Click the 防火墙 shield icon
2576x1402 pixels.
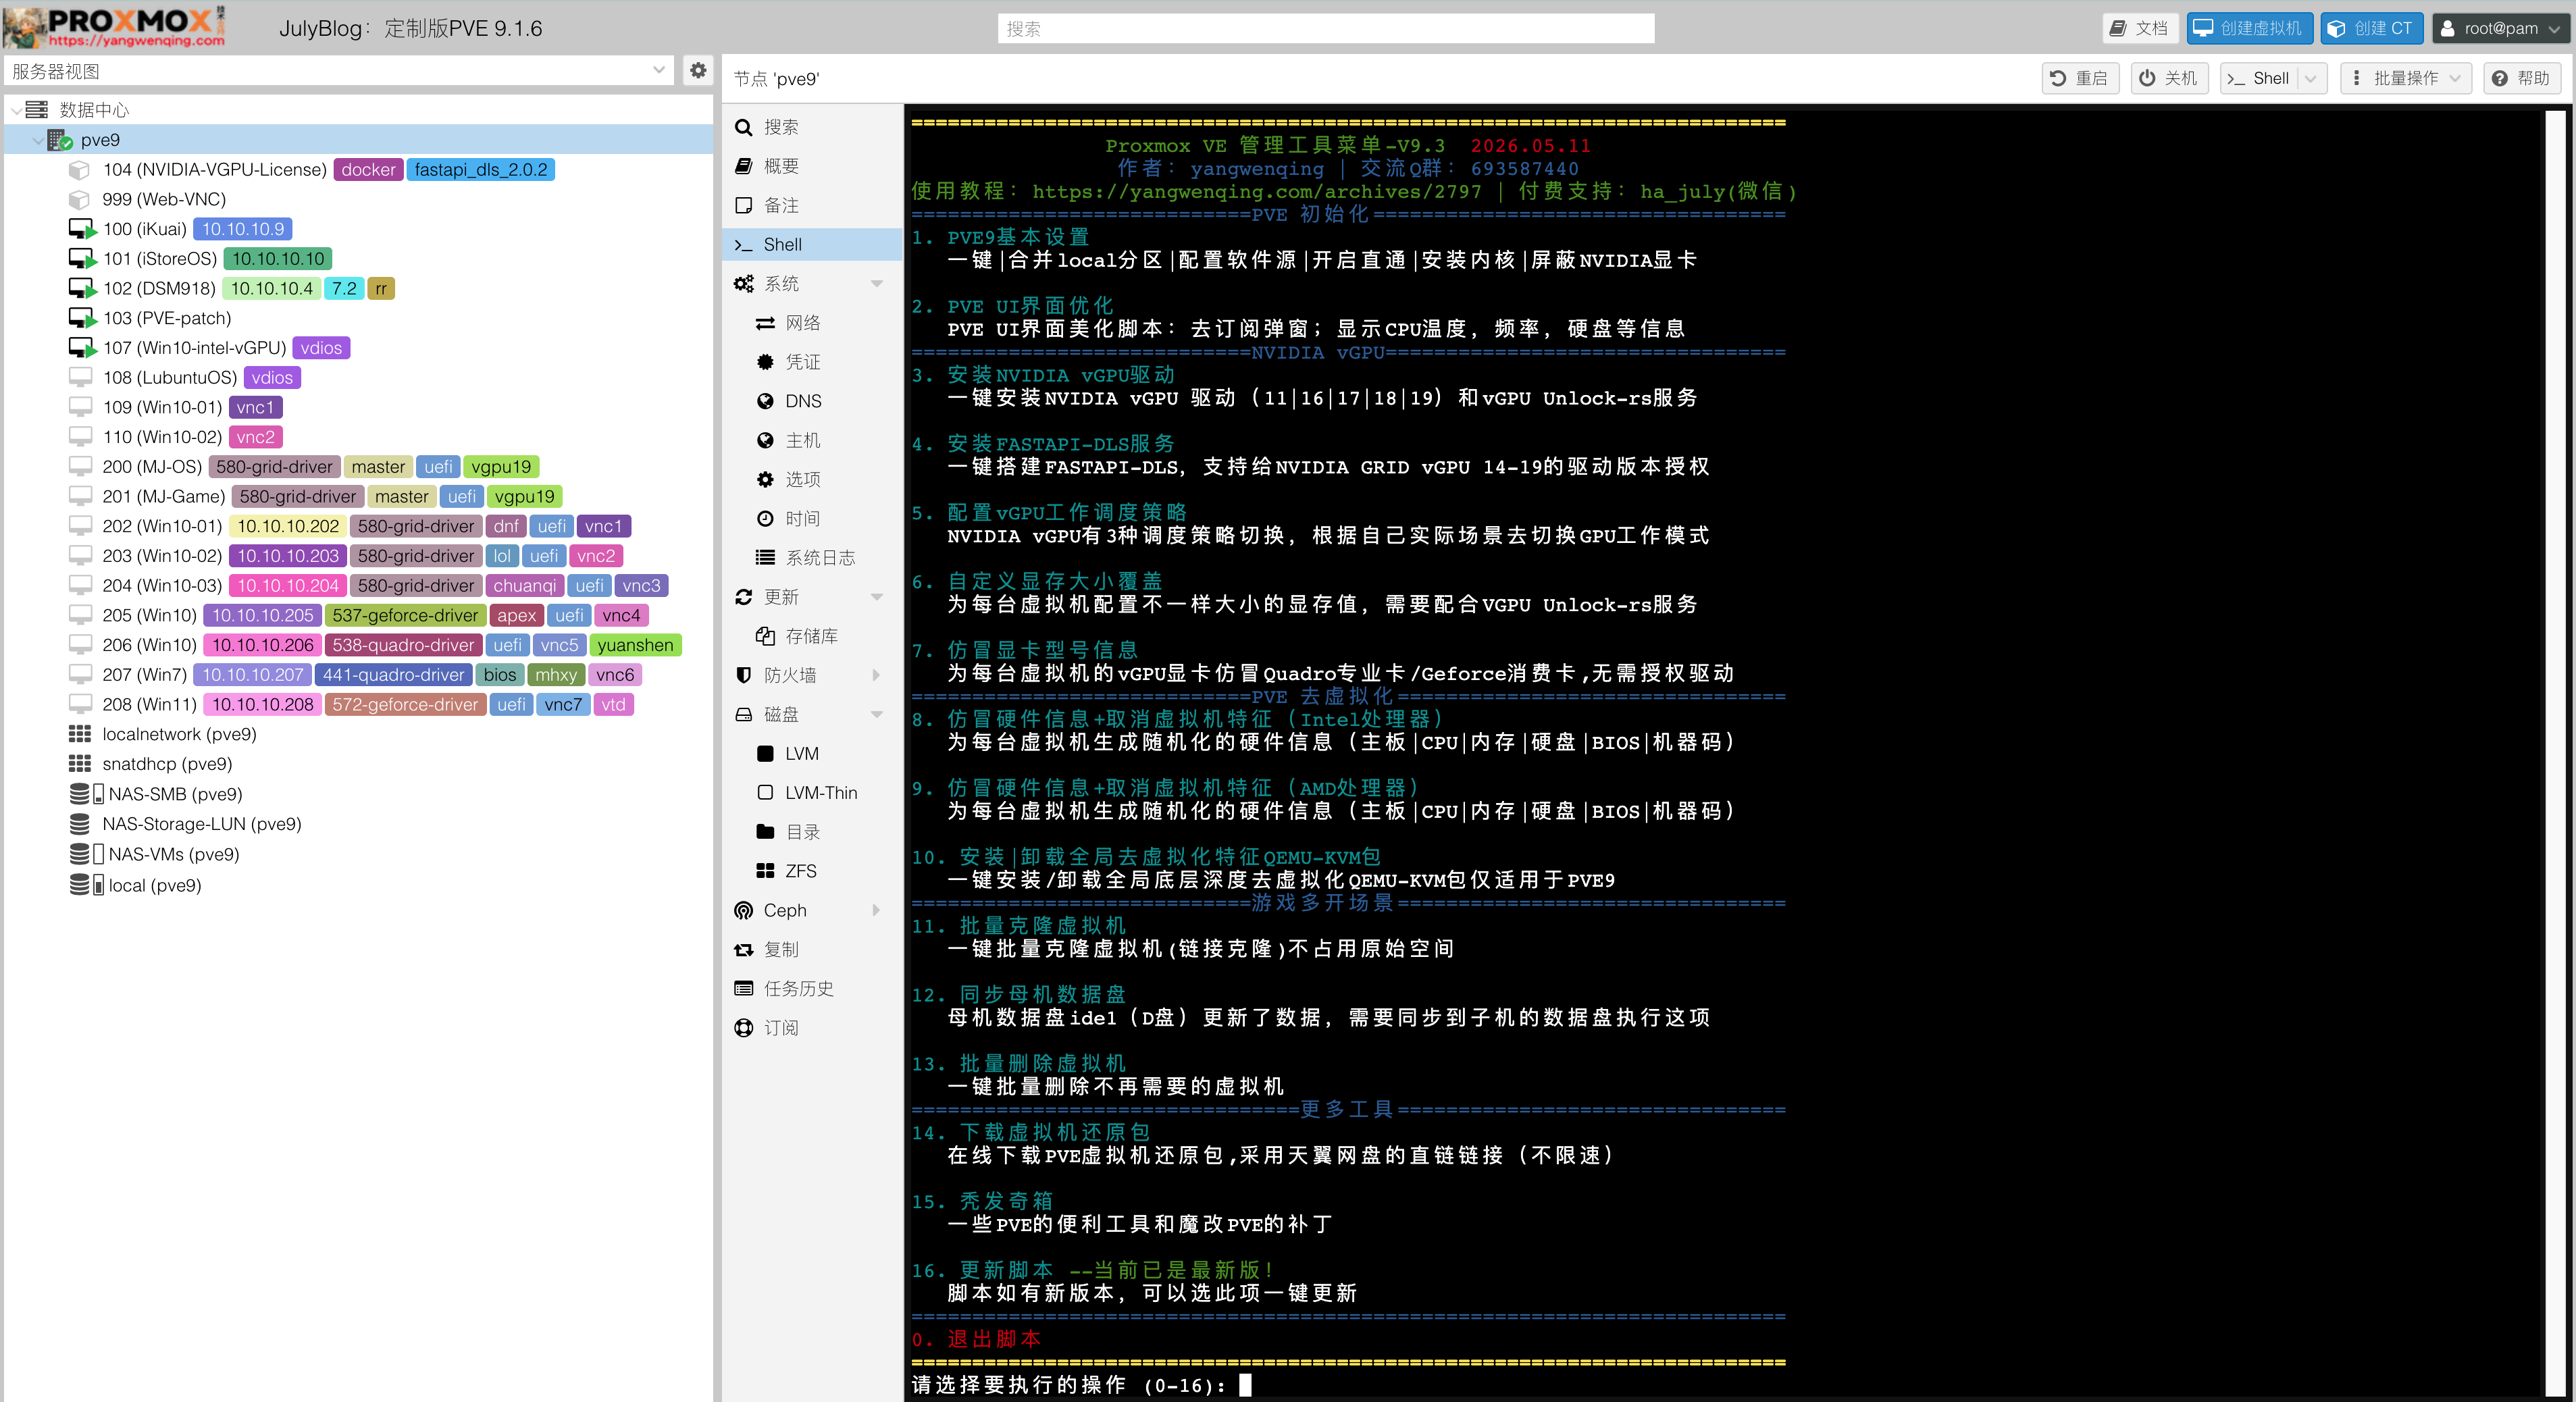click(x=744, y=675)
